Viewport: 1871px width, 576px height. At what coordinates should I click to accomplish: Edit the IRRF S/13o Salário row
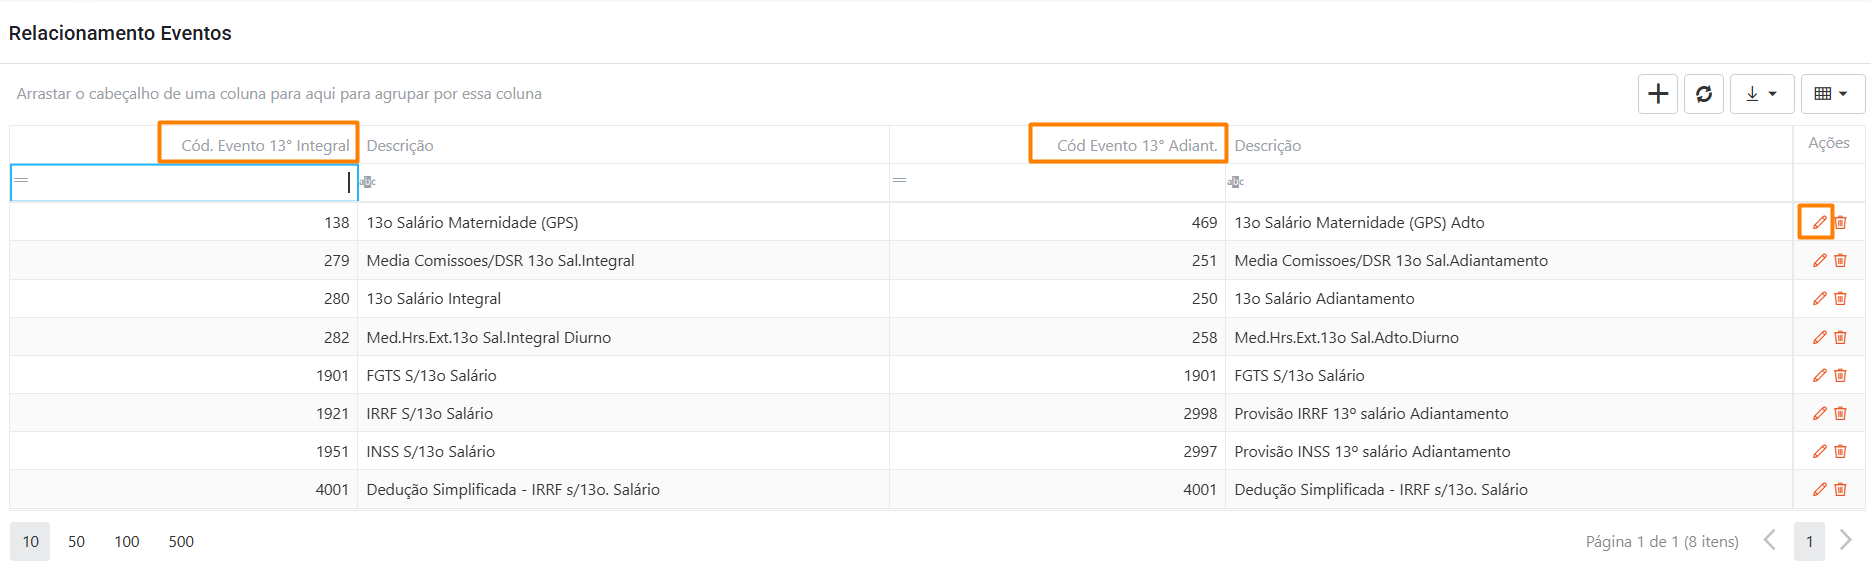tap(1819, 413)
